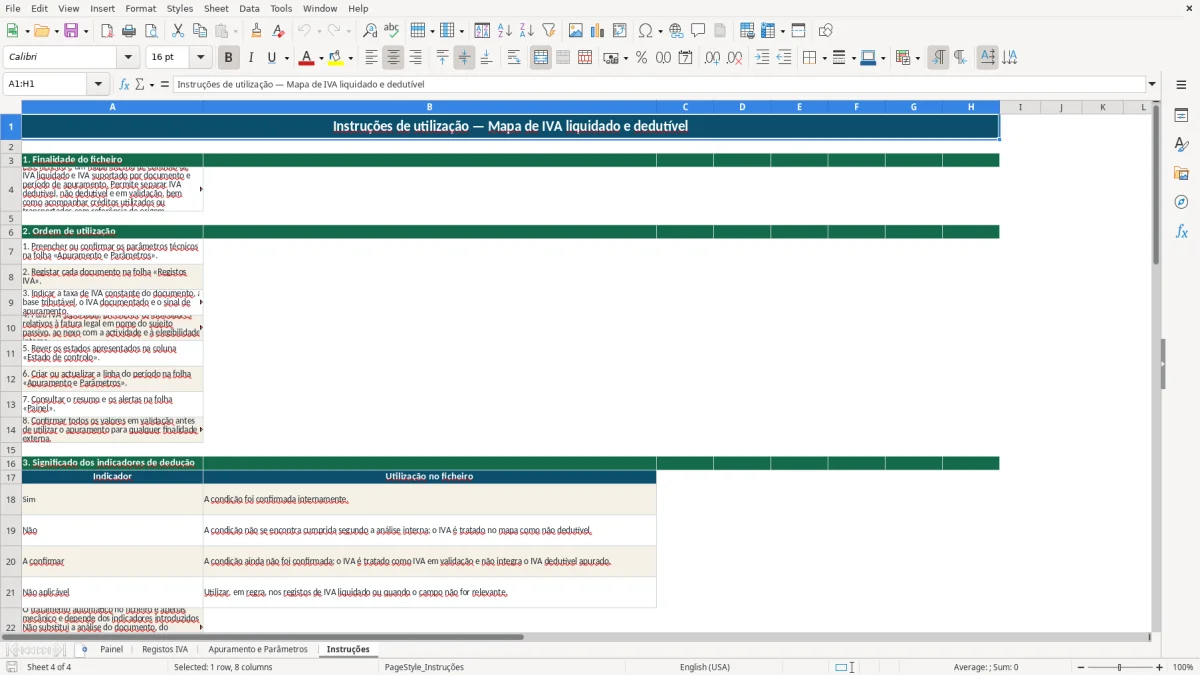Open the font color dropdown arrow
The image size is (1200, 675).
pyautogui.click(x=322, y=58)
